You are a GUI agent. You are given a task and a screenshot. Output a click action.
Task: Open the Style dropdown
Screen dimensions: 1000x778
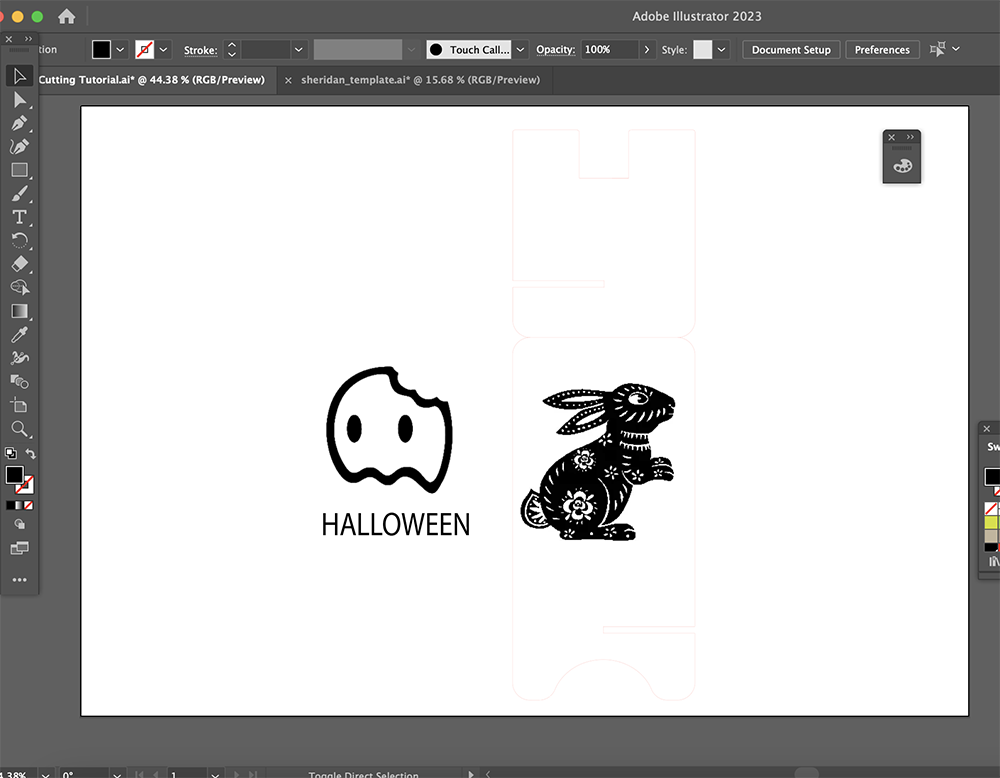pos(722,48)
